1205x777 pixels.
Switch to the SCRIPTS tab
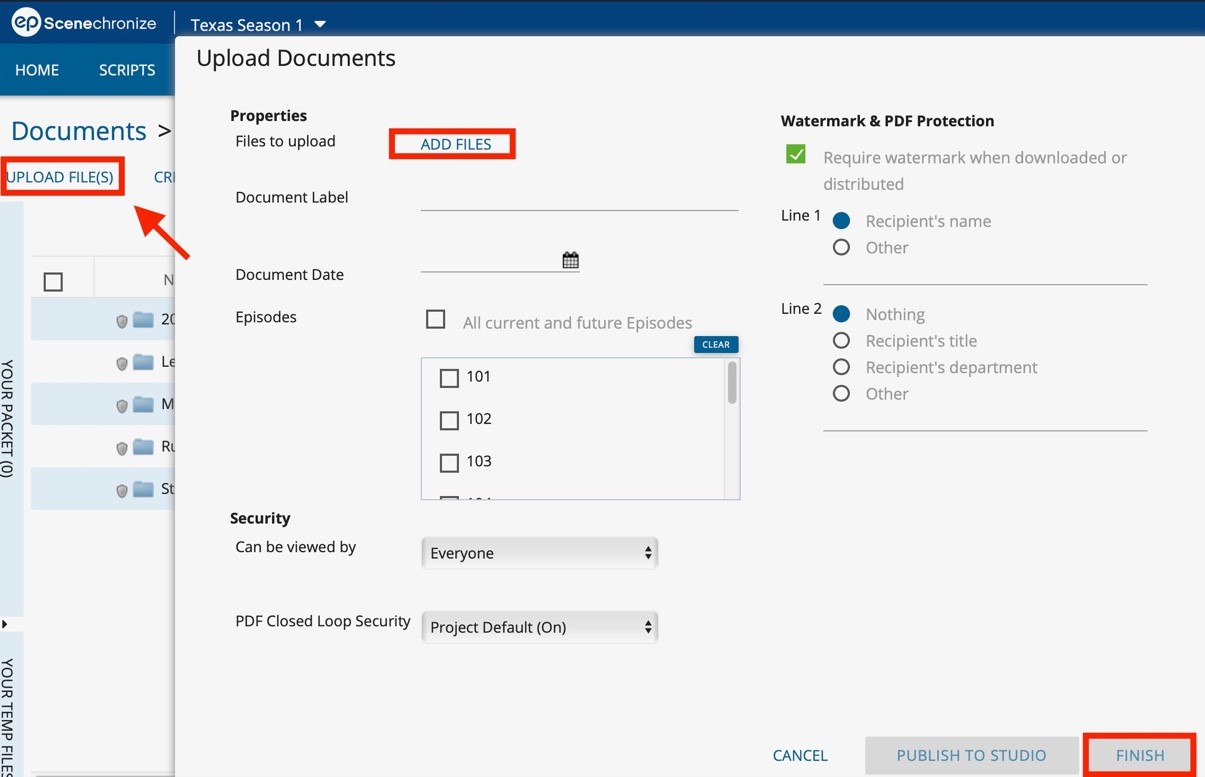click(x=127, y=70)
